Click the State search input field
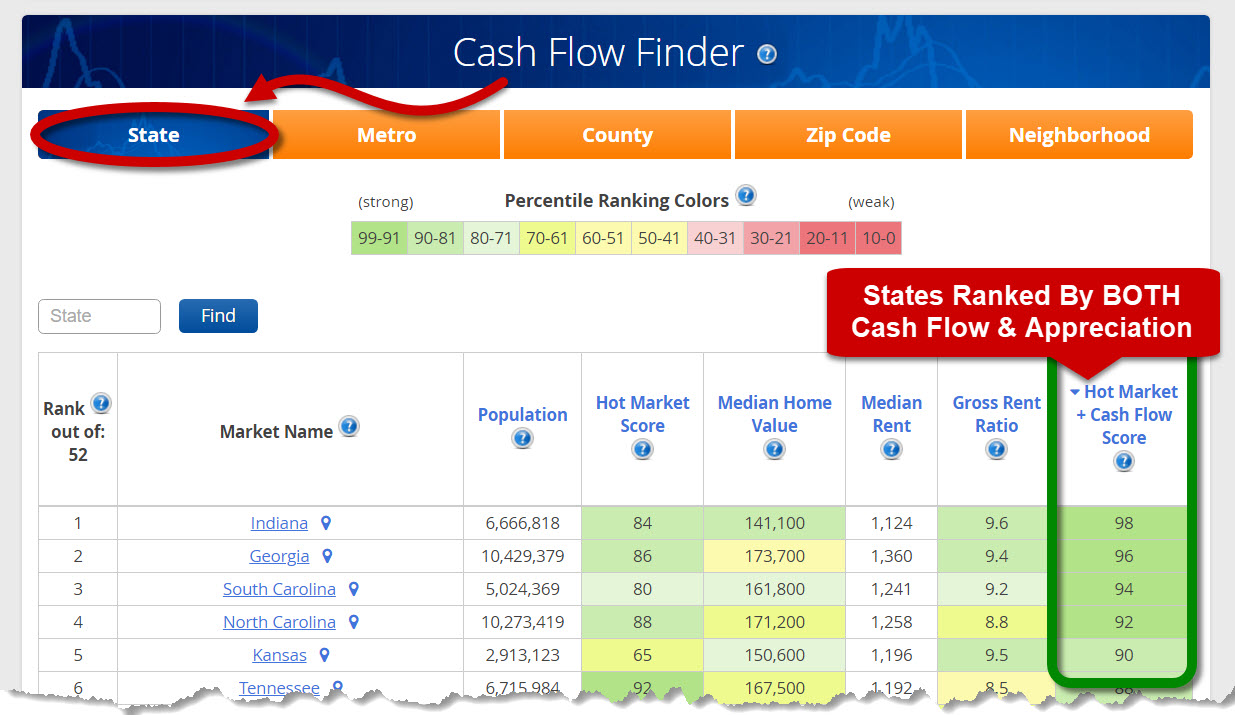 click(99, 316)
